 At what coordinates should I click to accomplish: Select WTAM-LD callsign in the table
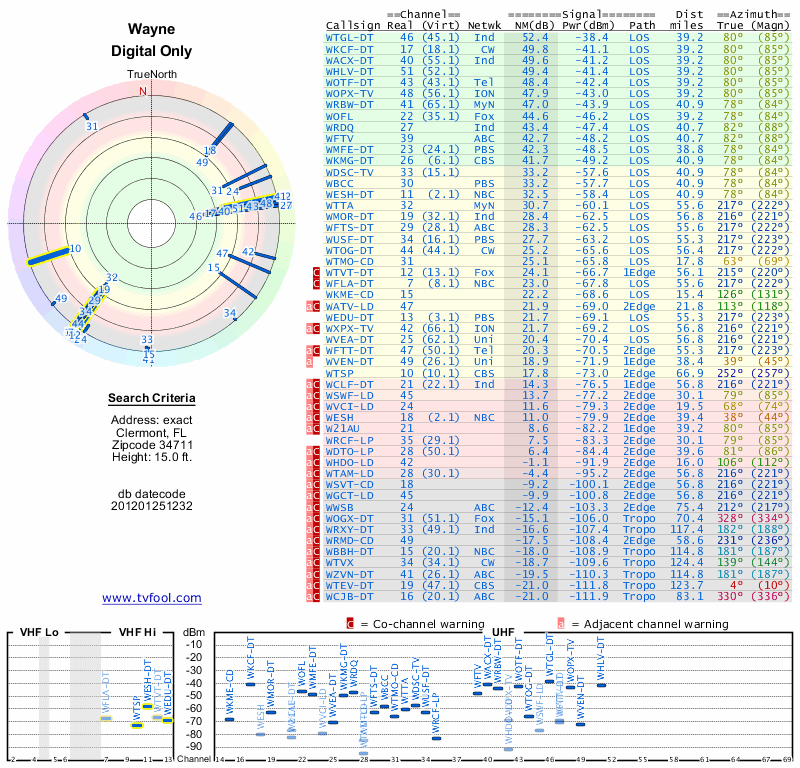(x=349, y=474)
